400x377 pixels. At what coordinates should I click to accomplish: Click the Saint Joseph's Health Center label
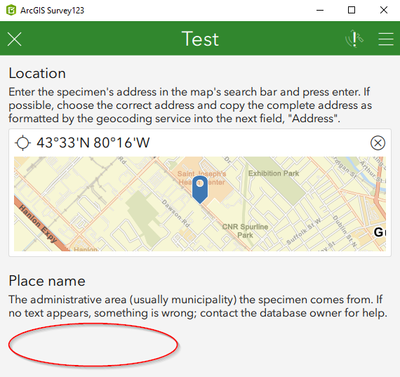201,178
